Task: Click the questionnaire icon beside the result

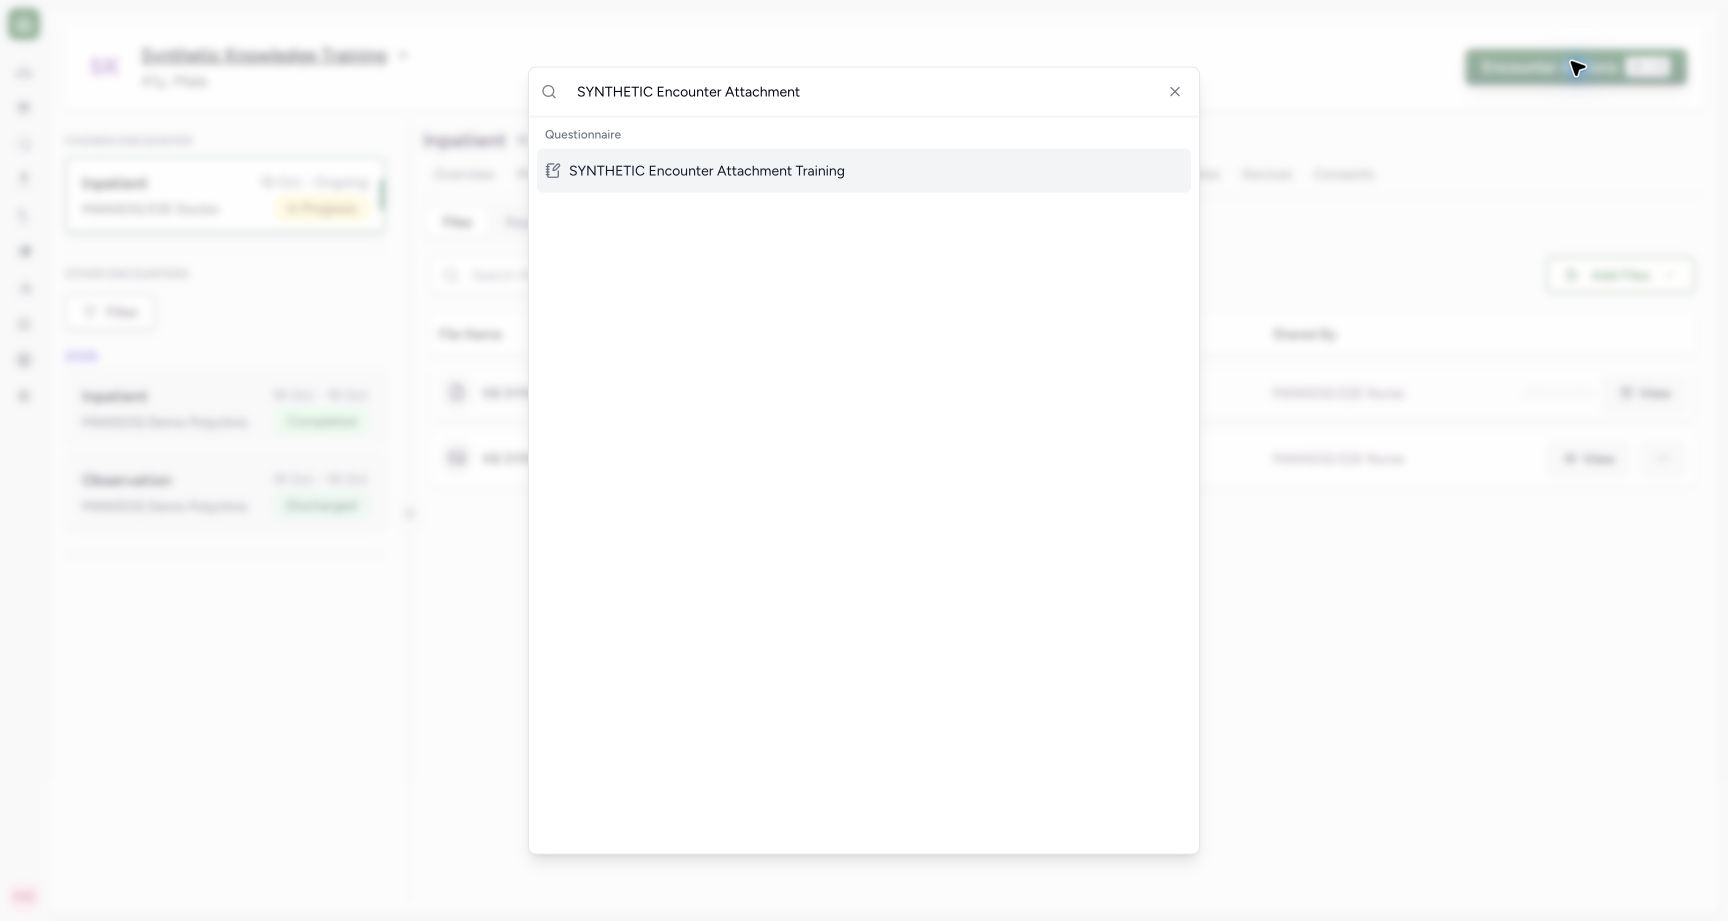Action: 553,171
